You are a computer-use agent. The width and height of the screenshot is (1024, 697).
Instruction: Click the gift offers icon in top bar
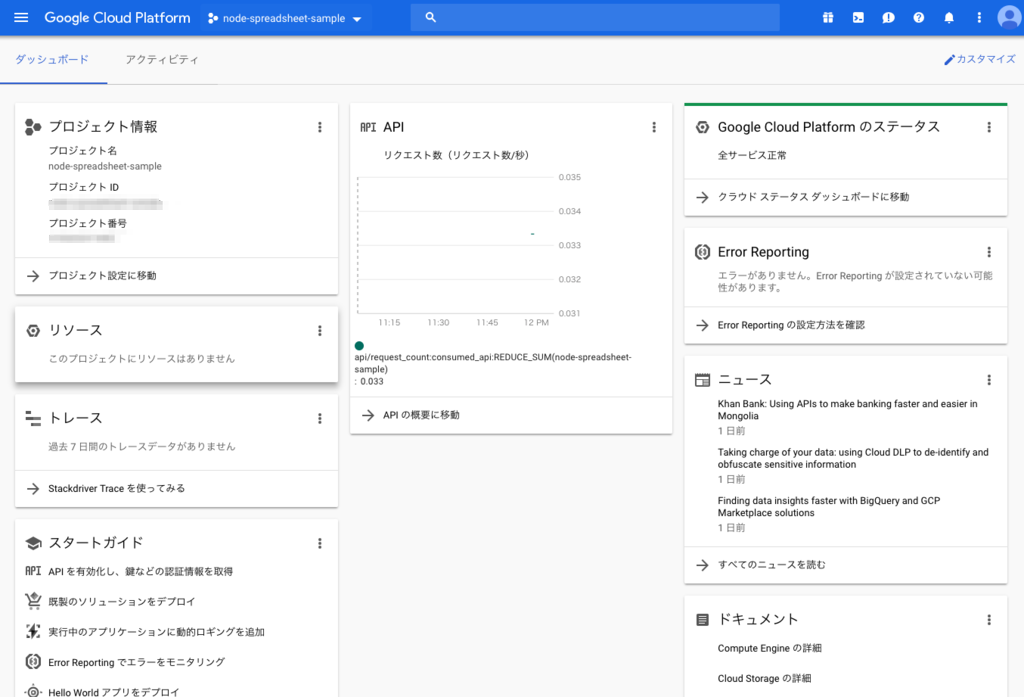pos(828,17)
